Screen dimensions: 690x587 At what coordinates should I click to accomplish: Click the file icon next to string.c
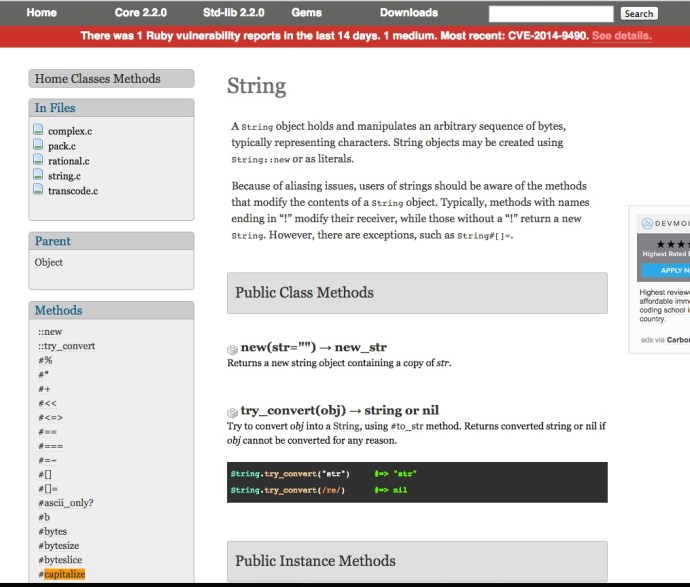pyautogui.click(x=38, y=176)
